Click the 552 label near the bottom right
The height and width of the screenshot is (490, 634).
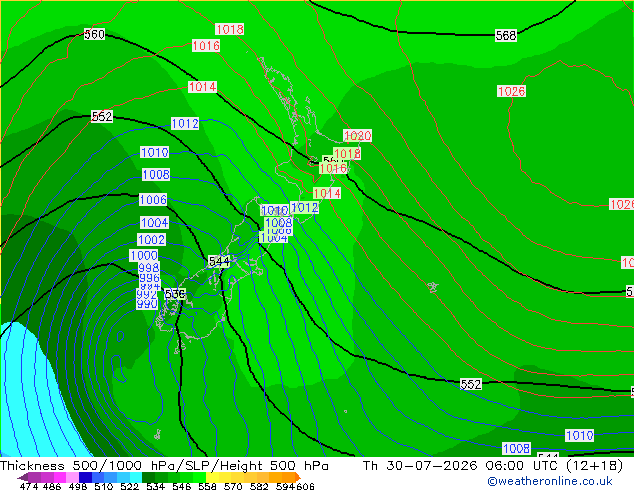[471, 384]
